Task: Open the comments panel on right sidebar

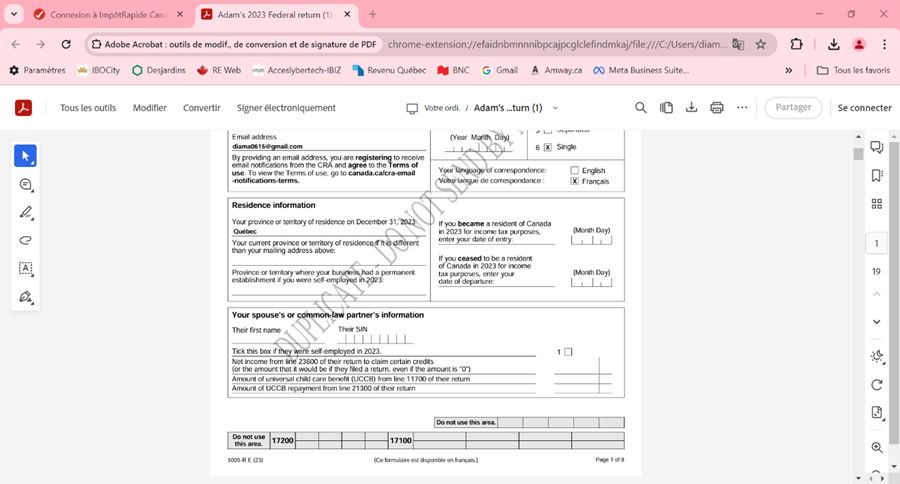Action: coord(876,147)
